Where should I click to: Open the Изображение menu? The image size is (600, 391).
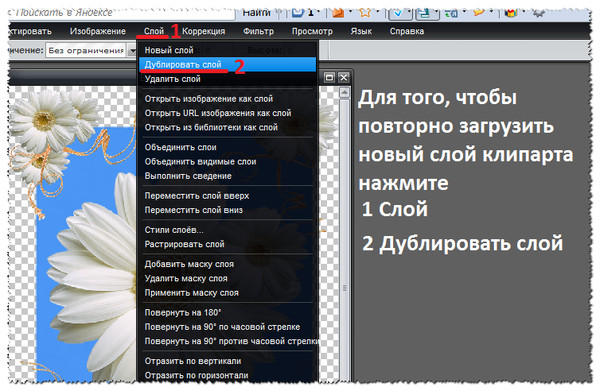coord(98,31)
